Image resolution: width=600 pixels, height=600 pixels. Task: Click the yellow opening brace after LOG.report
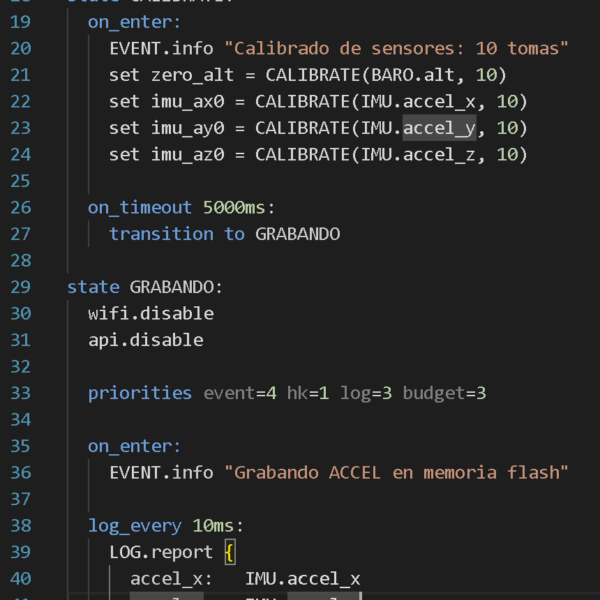coord(230,552)
